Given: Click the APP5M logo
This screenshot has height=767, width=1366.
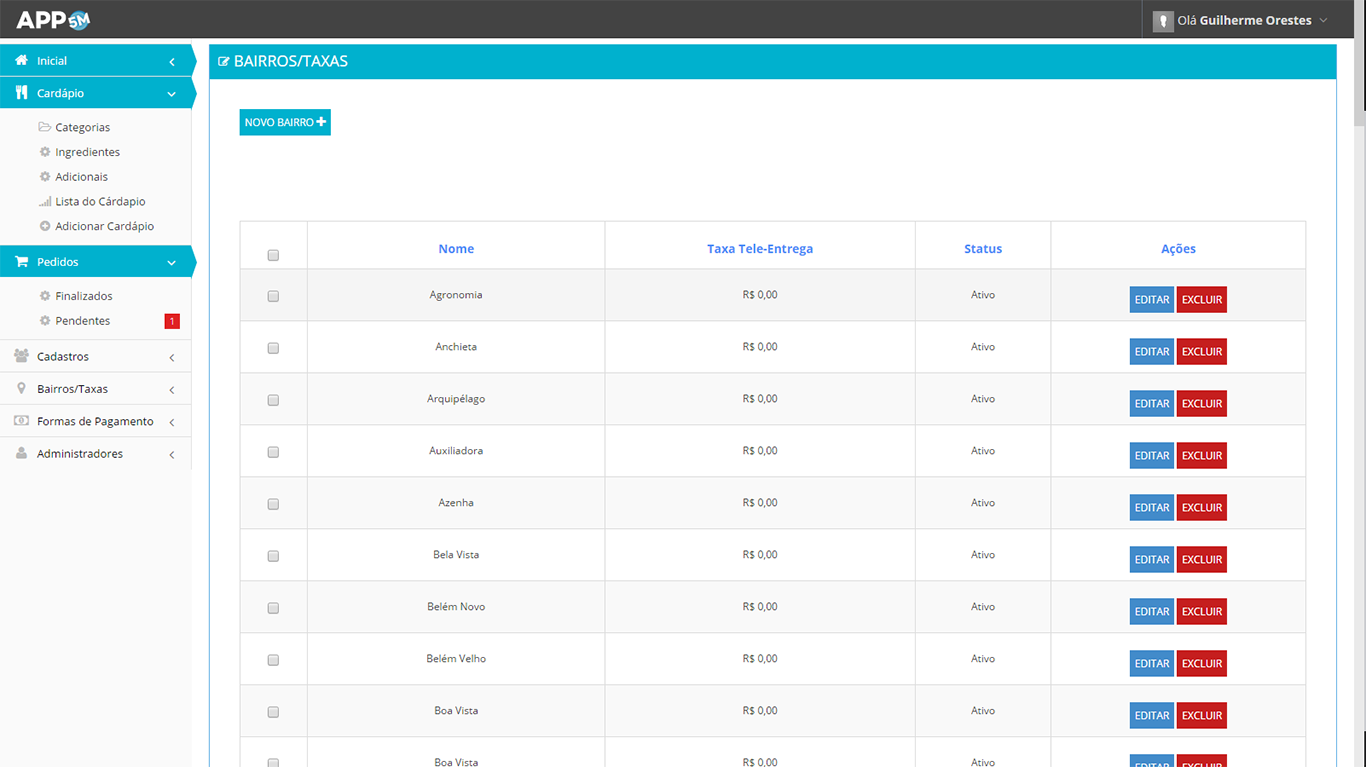Looking at the screenshot, I should click(53, 20).
